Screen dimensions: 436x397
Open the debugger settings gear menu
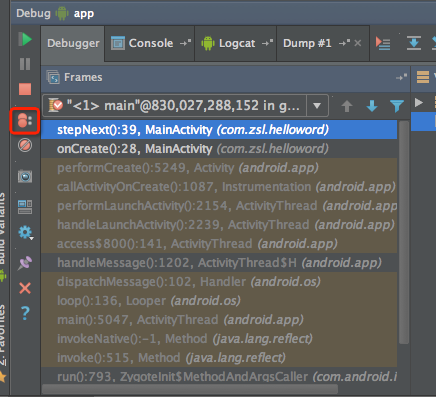[25, 232]
